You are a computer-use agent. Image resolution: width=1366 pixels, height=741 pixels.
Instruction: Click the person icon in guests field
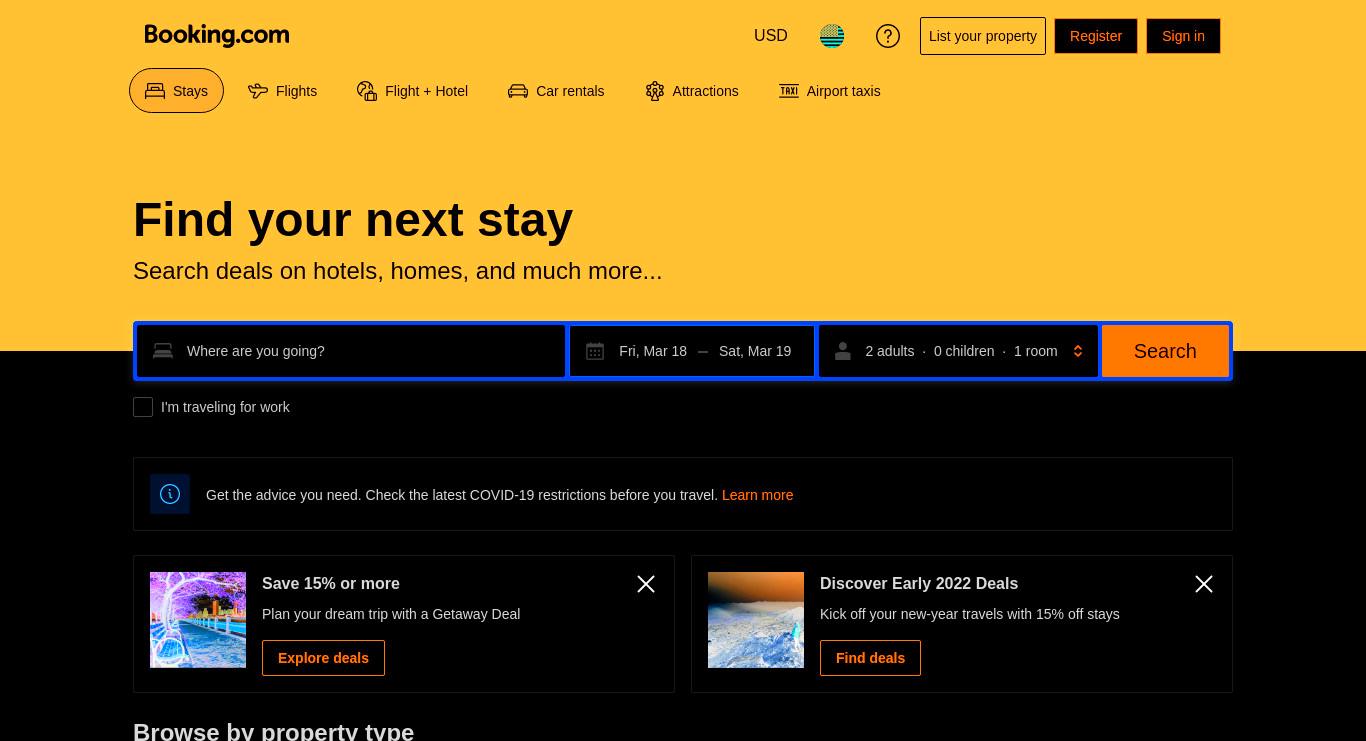[x=843, y=351]
